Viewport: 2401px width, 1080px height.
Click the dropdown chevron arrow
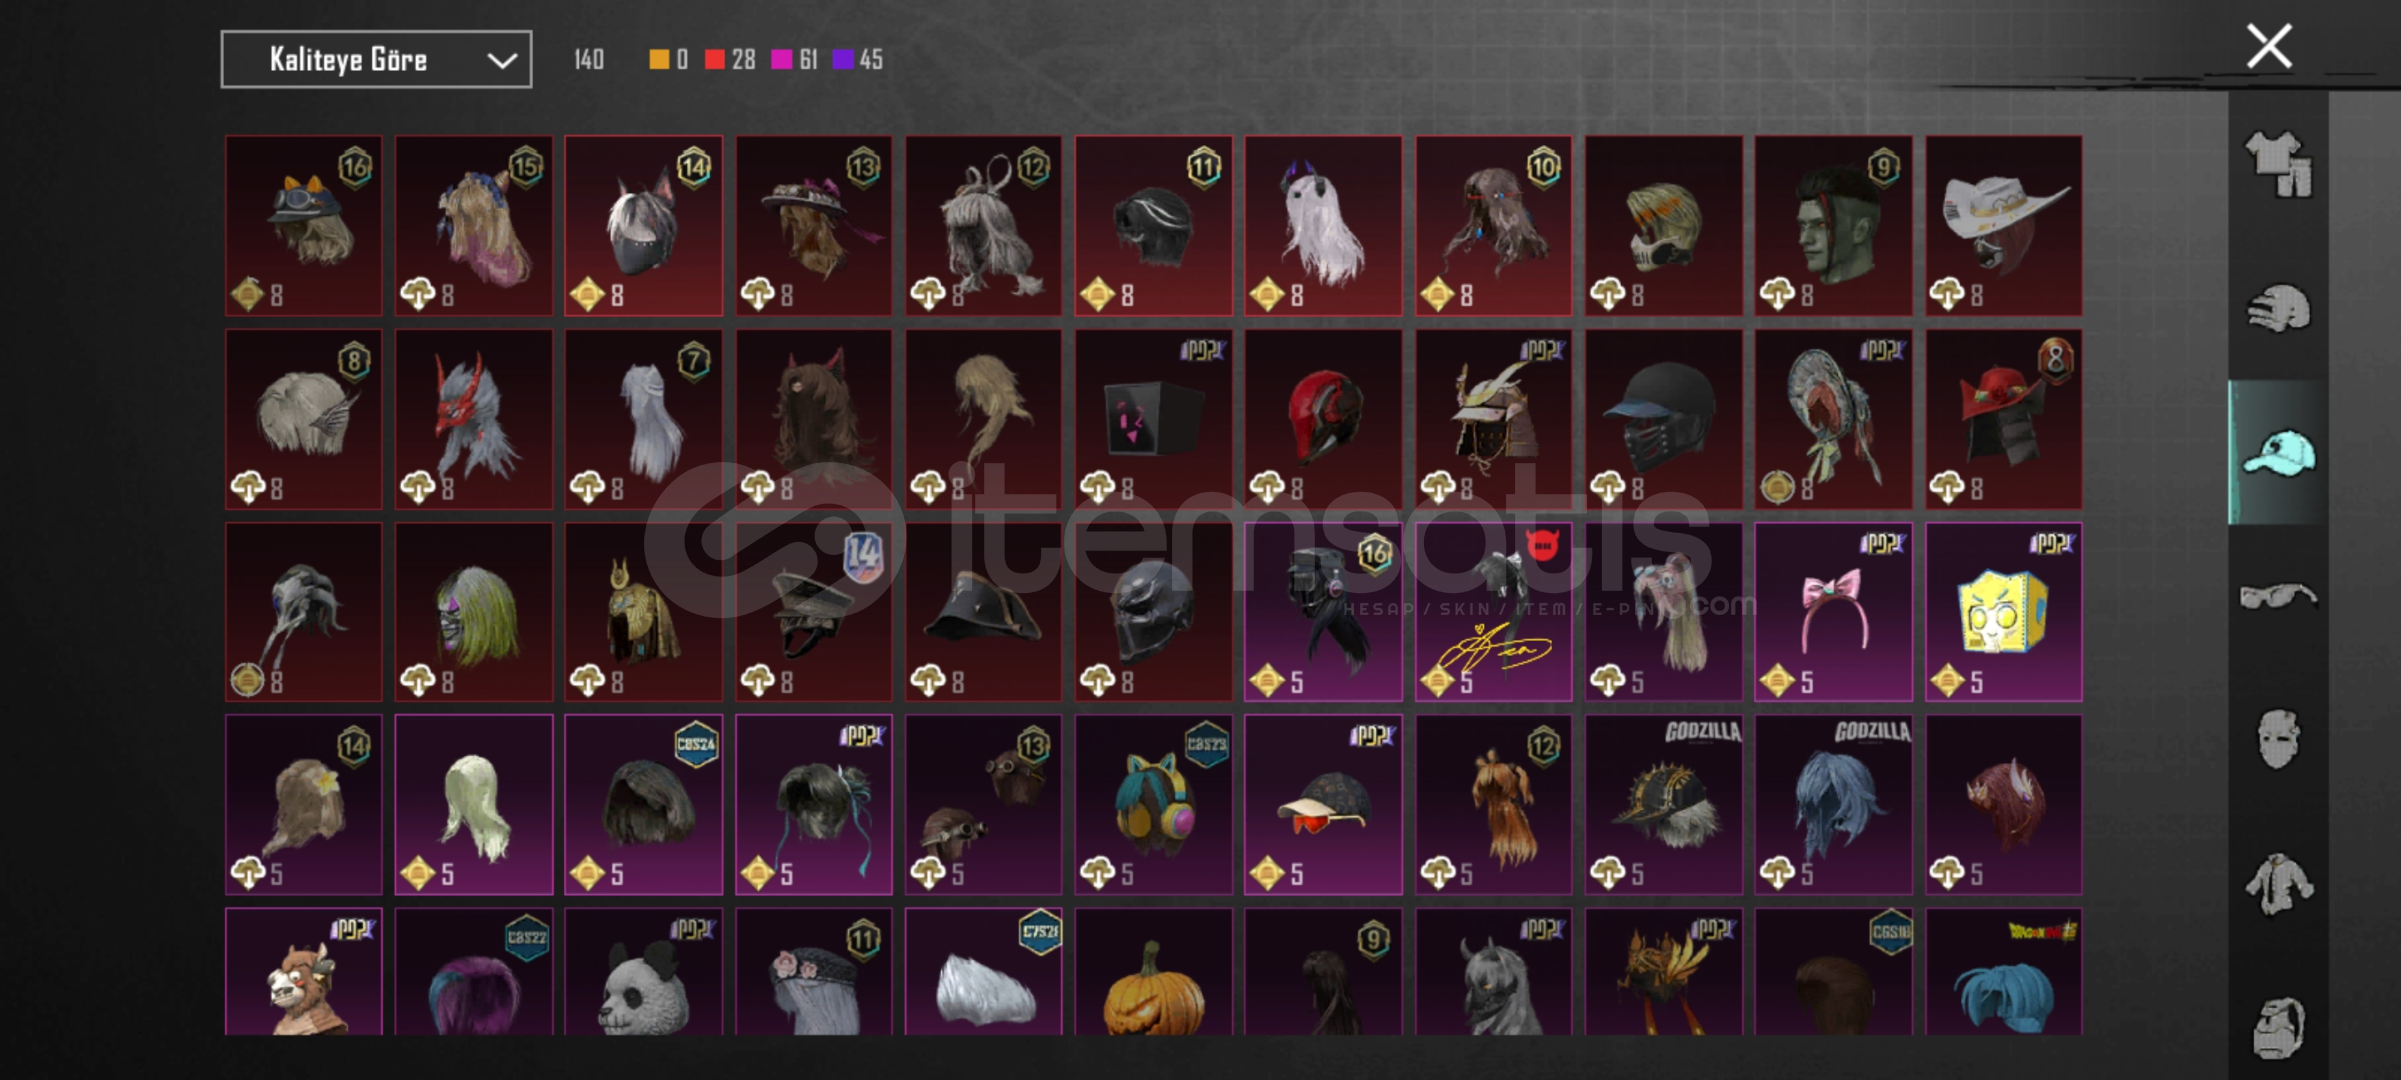click(x=501, y=61)
